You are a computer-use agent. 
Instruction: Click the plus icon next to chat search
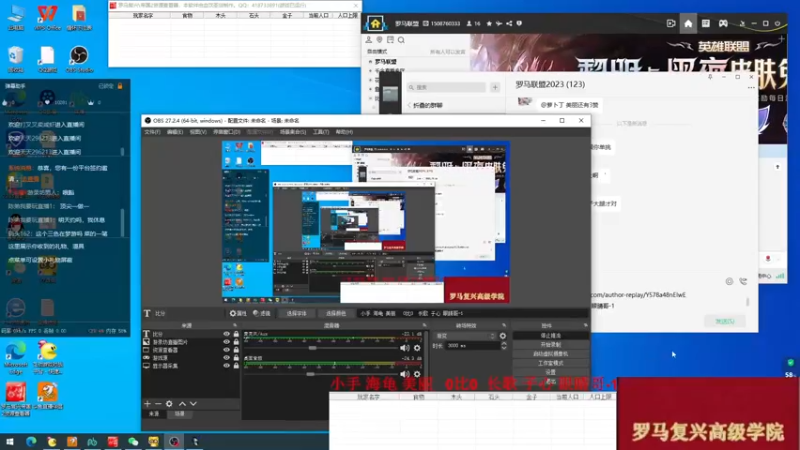495,87
